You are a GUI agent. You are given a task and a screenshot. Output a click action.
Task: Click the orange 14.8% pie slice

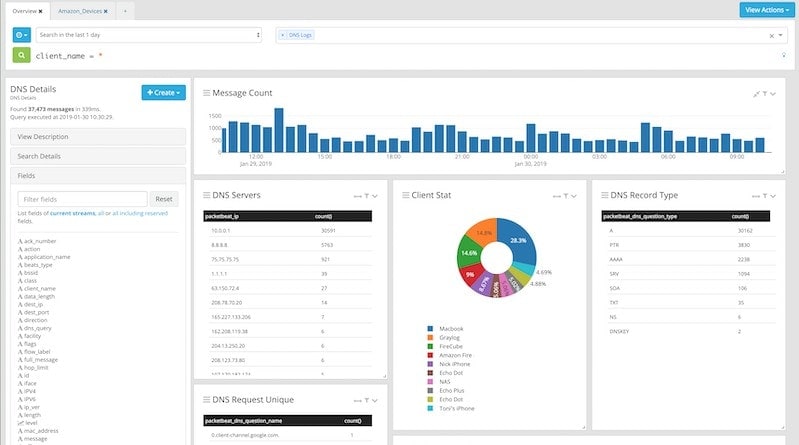click(x=483, y=232)
